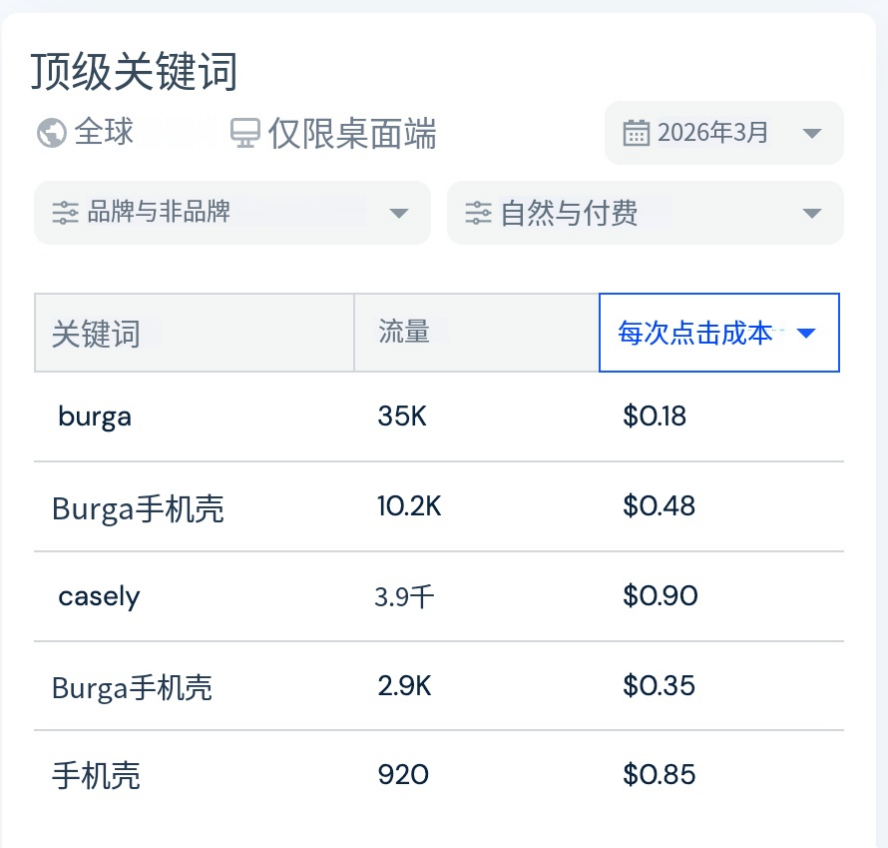Open the burga keyword row
The image size is (888, 848).
pyautogui.click(x=439, y=416)
